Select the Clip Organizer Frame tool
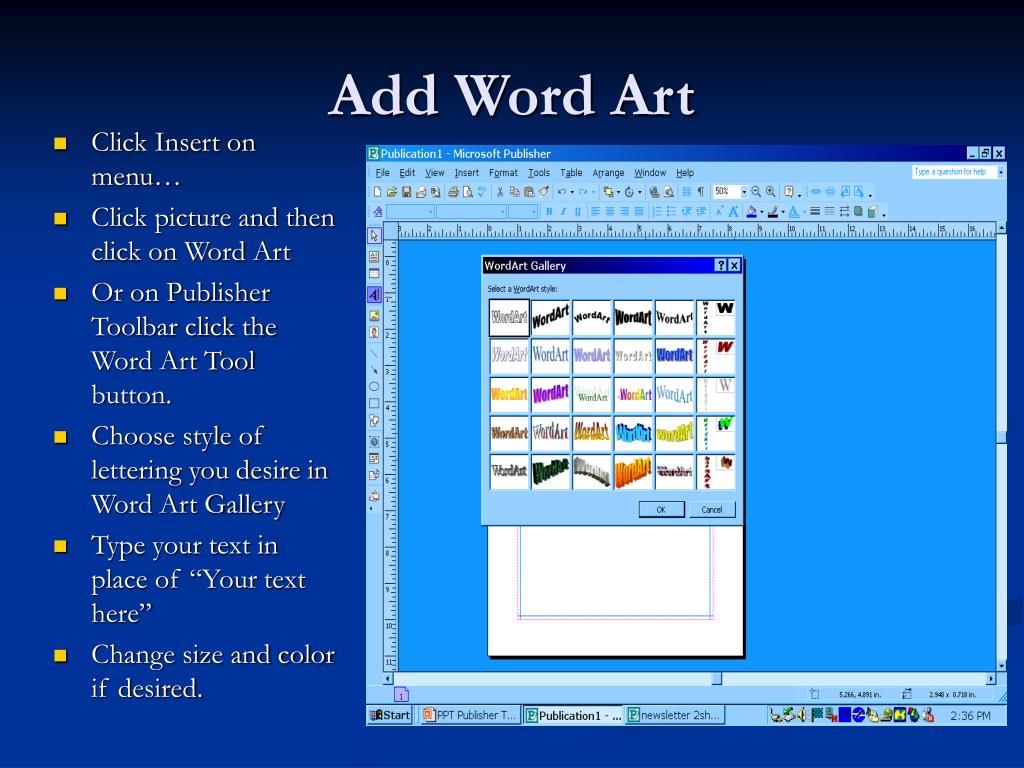 click(x=374, y=333)
